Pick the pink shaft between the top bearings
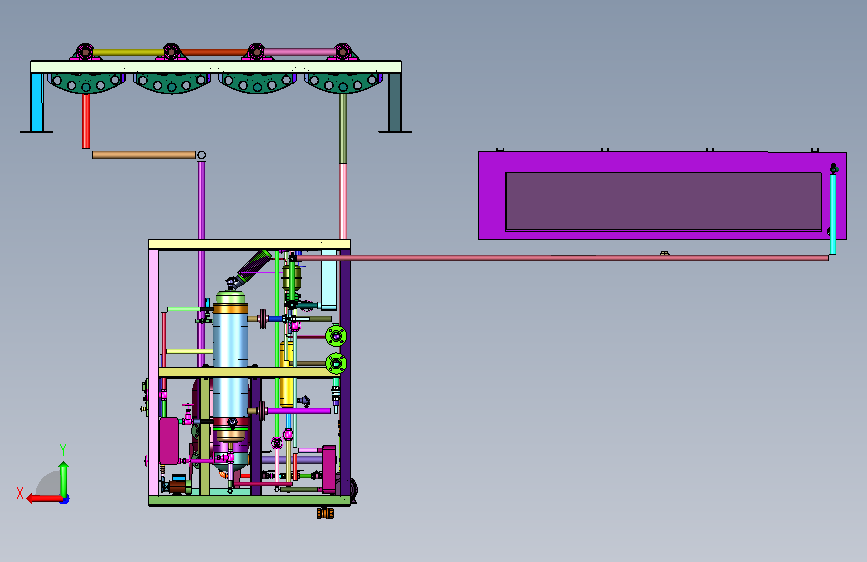 (x=300, y=52)
